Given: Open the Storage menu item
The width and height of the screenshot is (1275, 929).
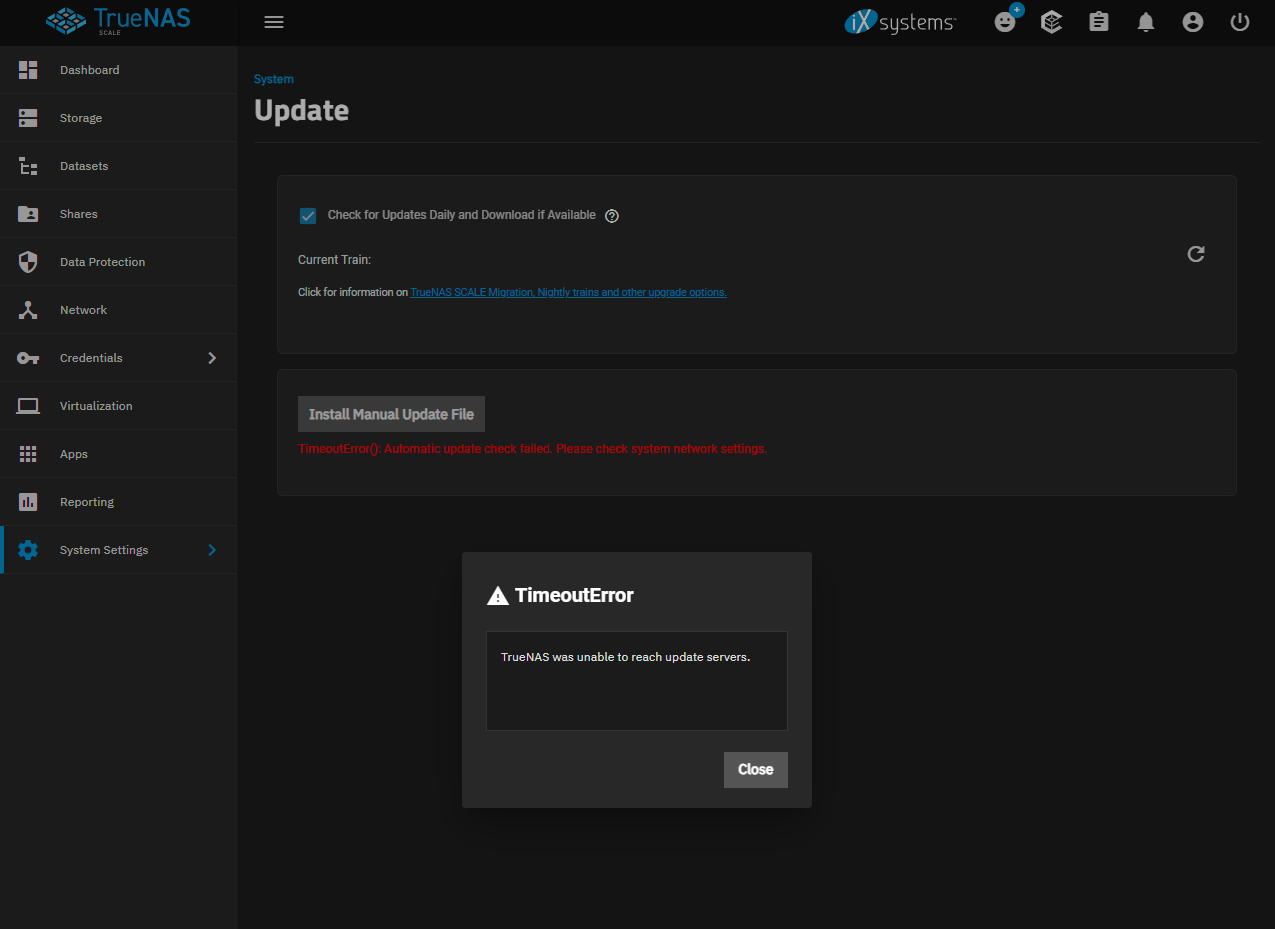Looking at the screenshot, I should pyautogui.click(x=118, y=118).
